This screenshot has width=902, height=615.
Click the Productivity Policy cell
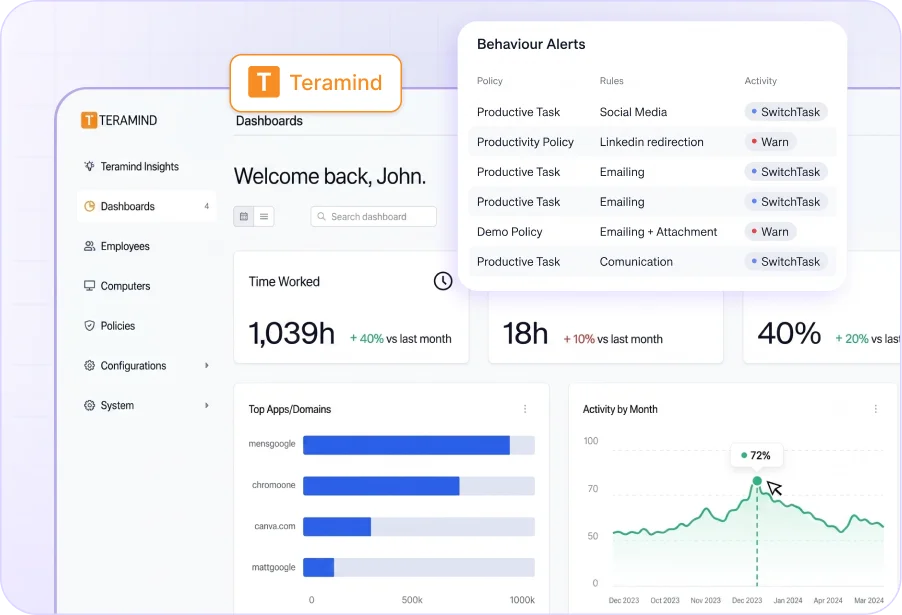click(x=525, y=142)
